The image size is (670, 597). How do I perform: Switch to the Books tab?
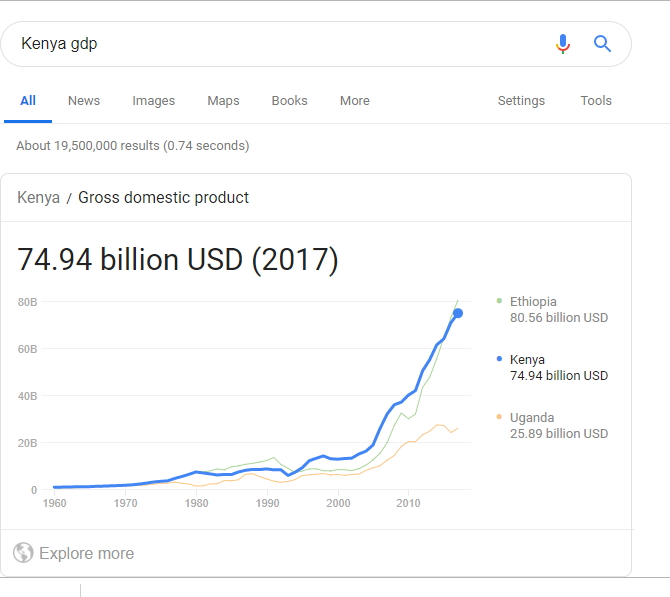coord(289,101)
